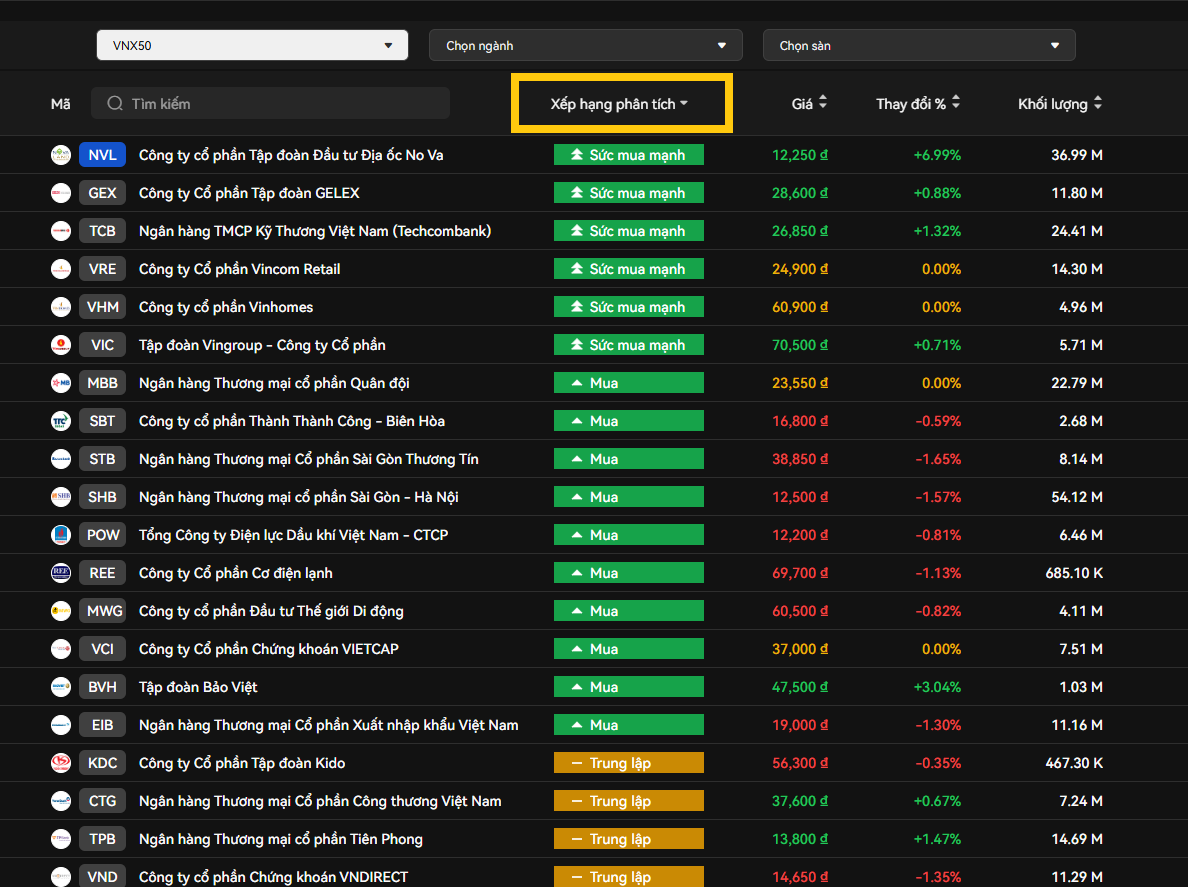The height and width of the screenshot is (887, 1188).
Task: Click the GEX company logo icon
Action: click(61, 192)
